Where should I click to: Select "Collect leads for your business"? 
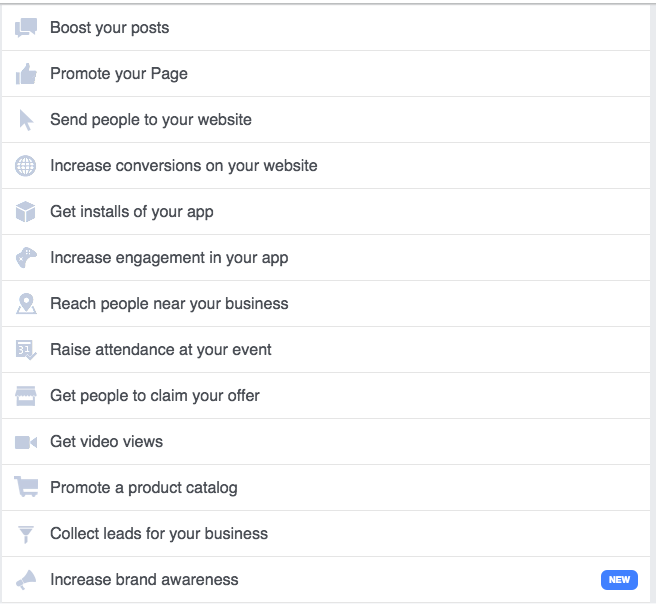[159, 534]
